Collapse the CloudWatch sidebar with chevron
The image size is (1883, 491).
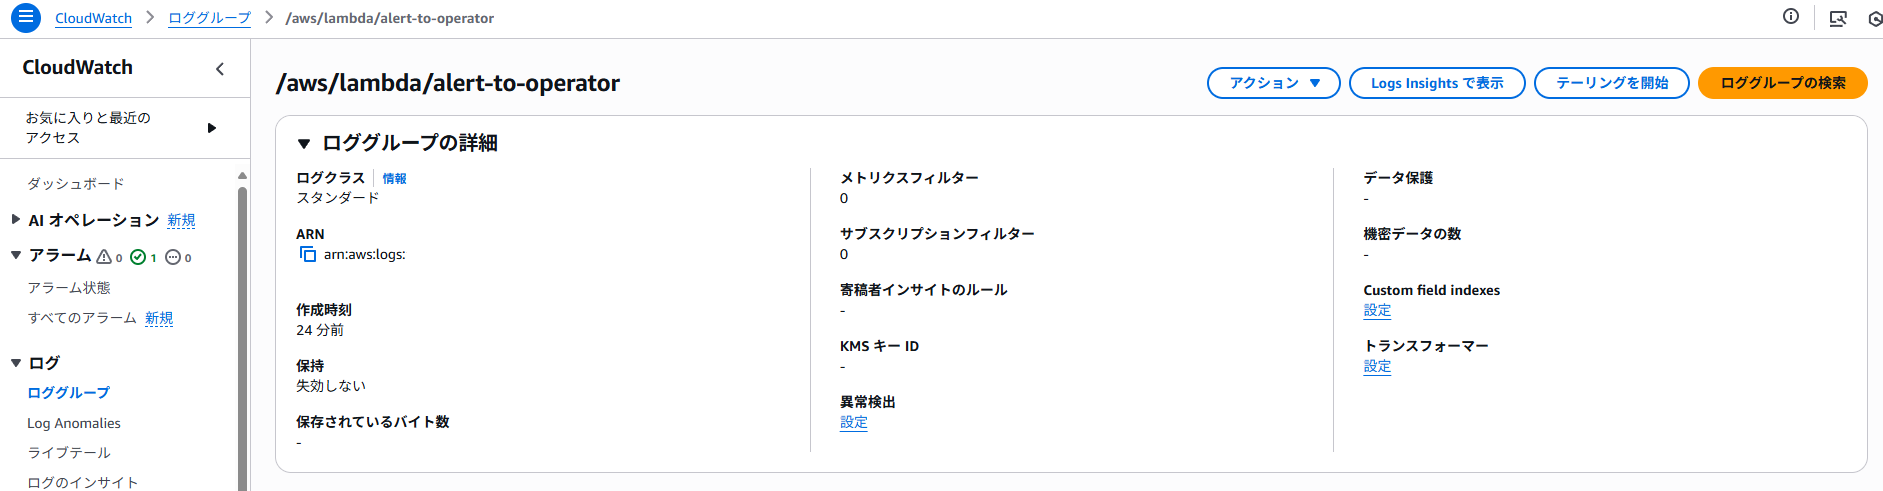[220, 68]
